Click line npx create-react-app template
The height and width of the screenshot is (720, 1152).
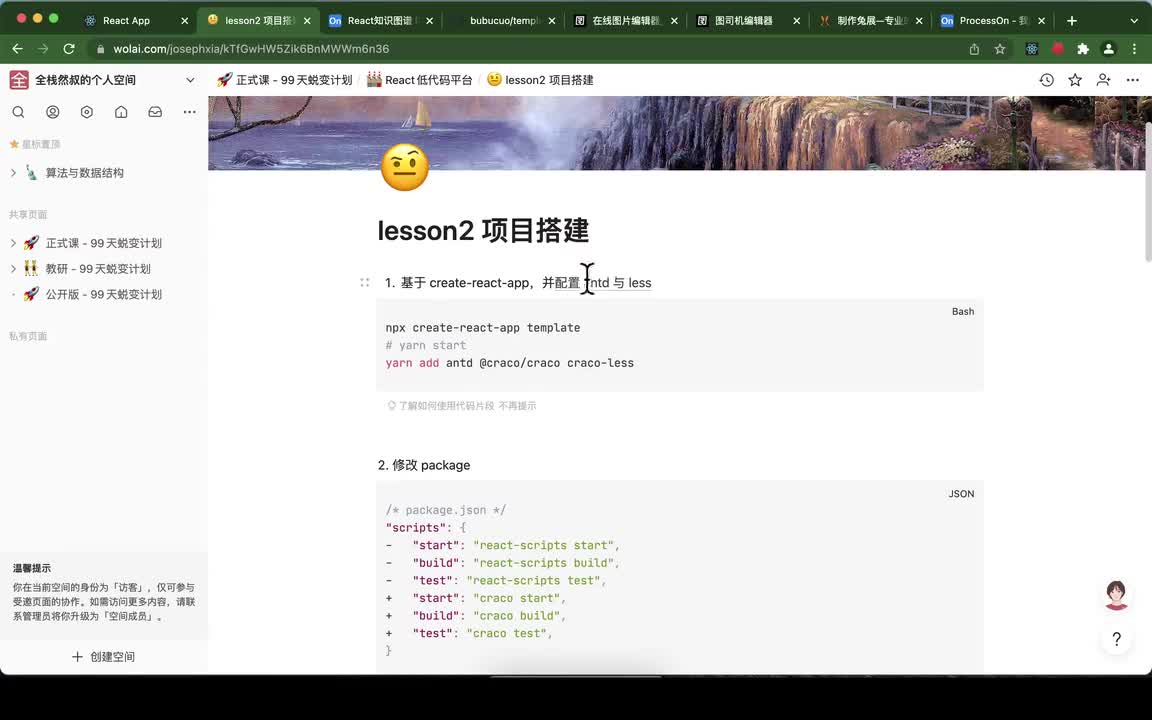(483, 328)
